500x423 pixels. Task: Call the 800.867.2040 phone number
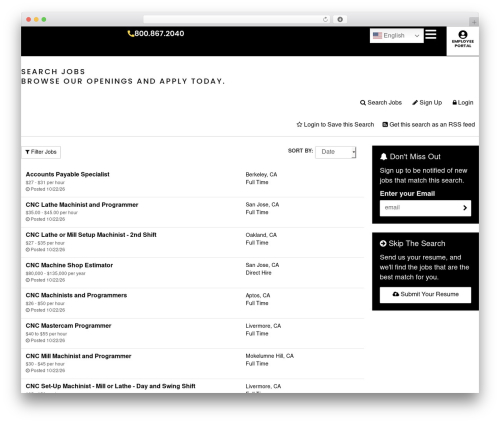(x=159, y=34)
